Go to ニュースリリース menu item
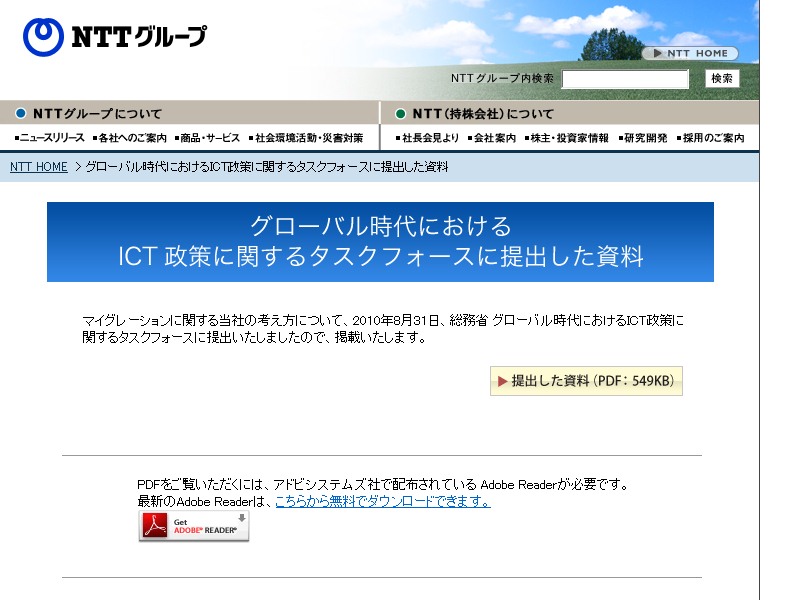 click(50, 138)
